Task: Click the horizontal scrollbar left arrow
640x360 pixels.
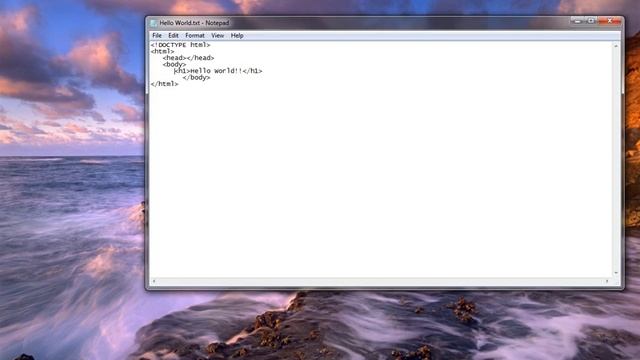Action: [x=154, y=281]
